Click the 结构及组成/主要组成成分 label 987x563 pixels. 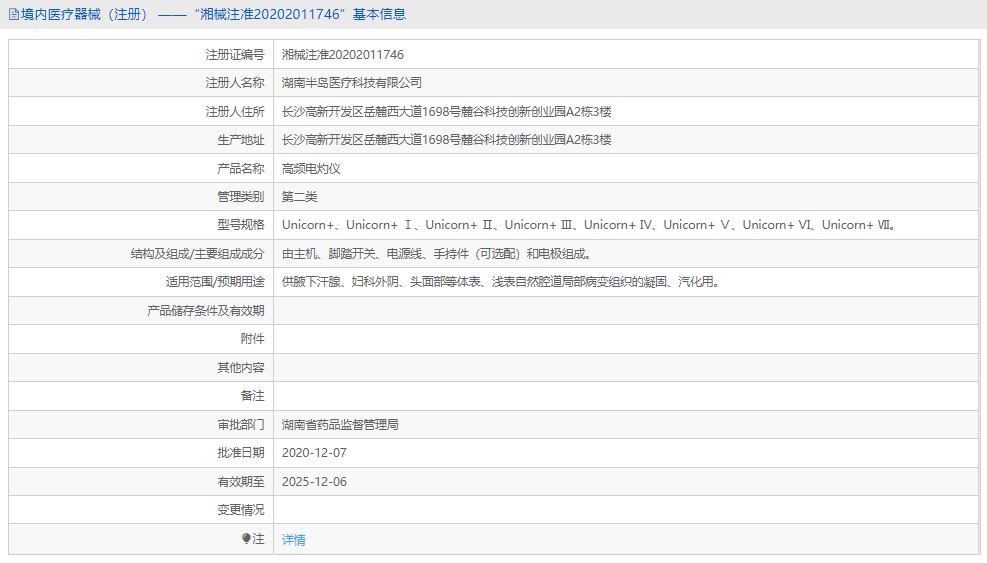point(198,254)
